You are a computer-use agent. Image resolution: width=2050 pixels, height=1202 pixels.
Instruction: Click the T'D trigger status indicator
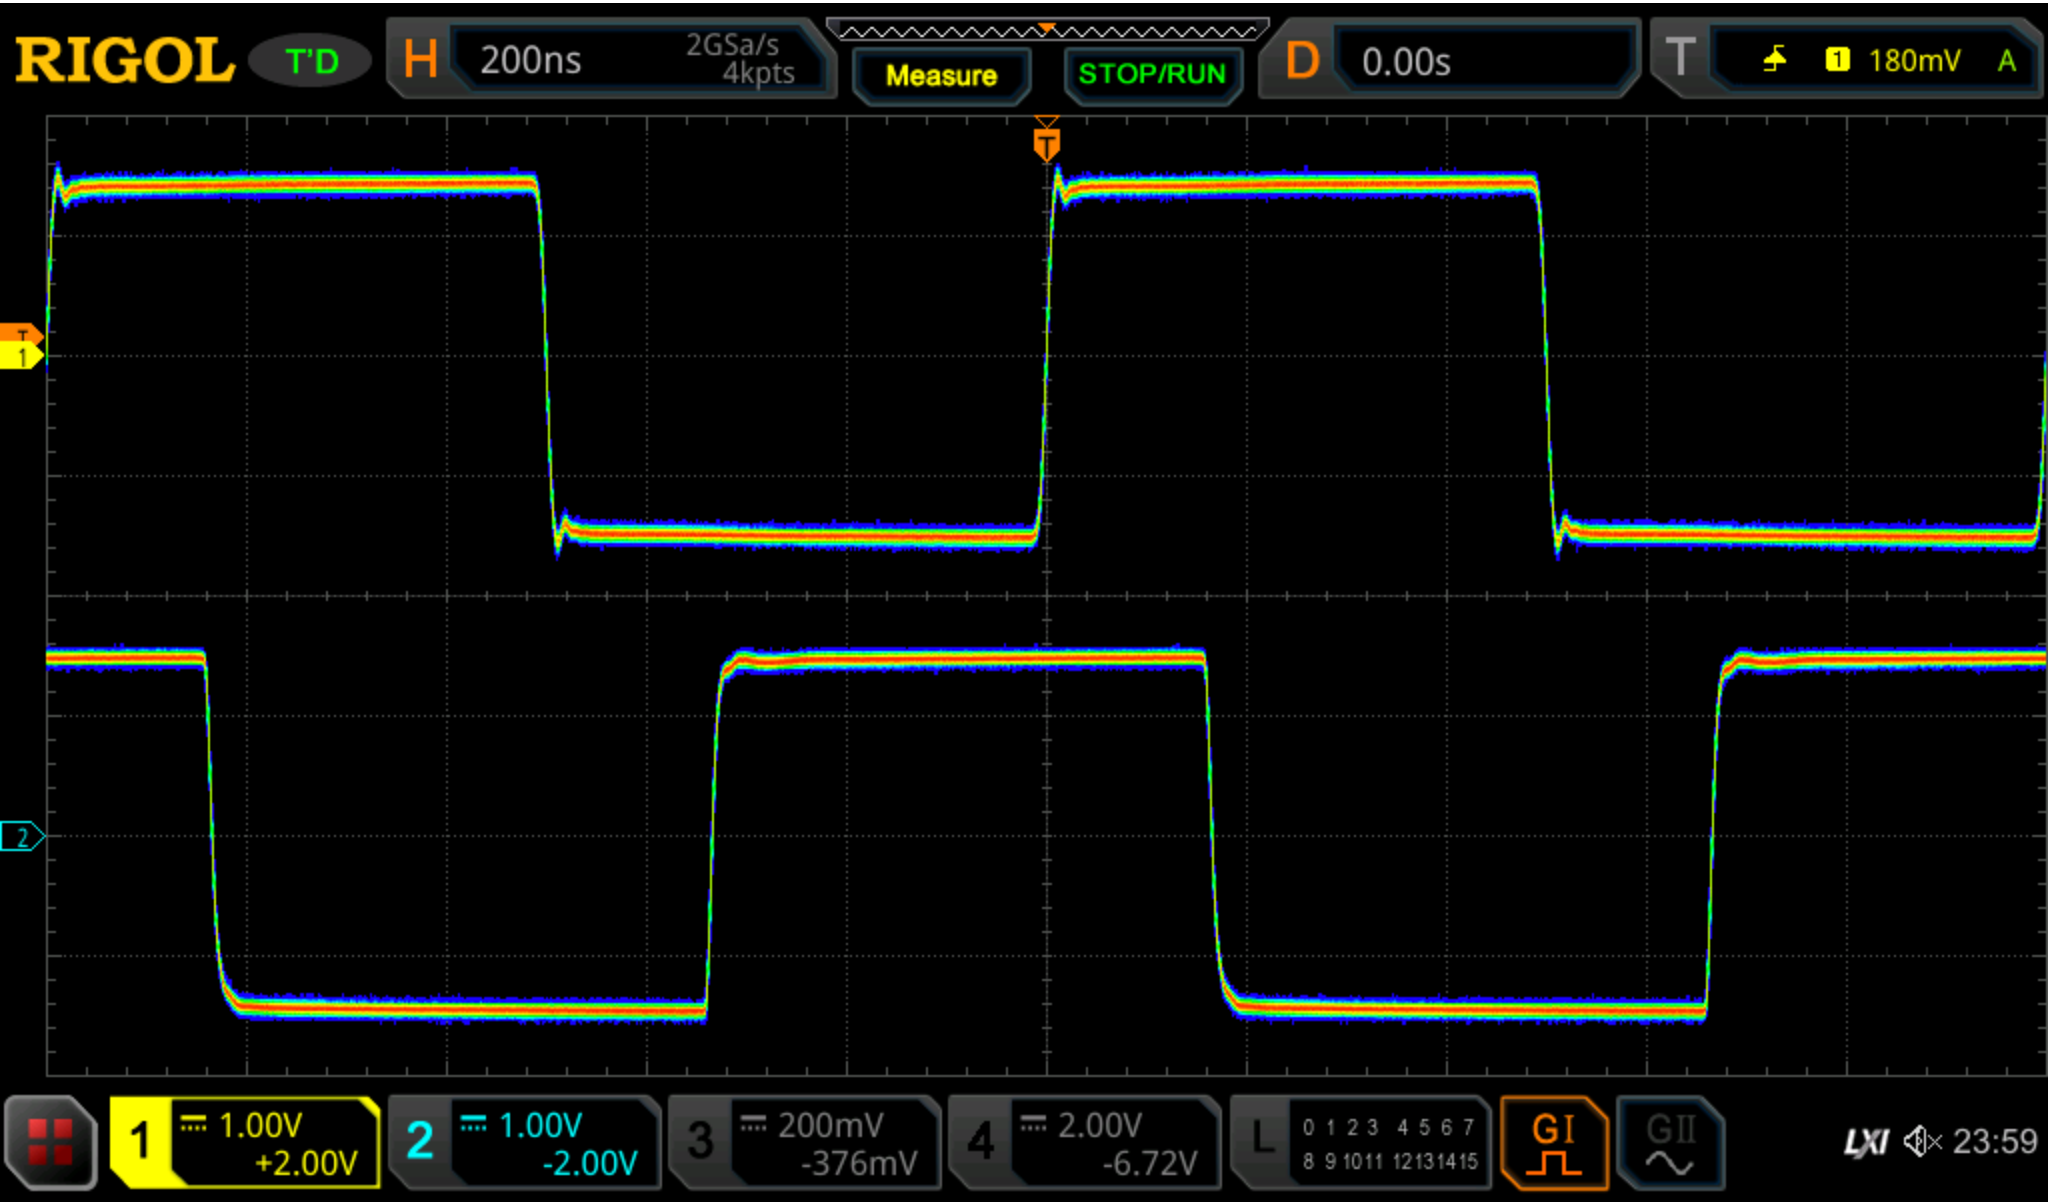[x=311, y=62]
